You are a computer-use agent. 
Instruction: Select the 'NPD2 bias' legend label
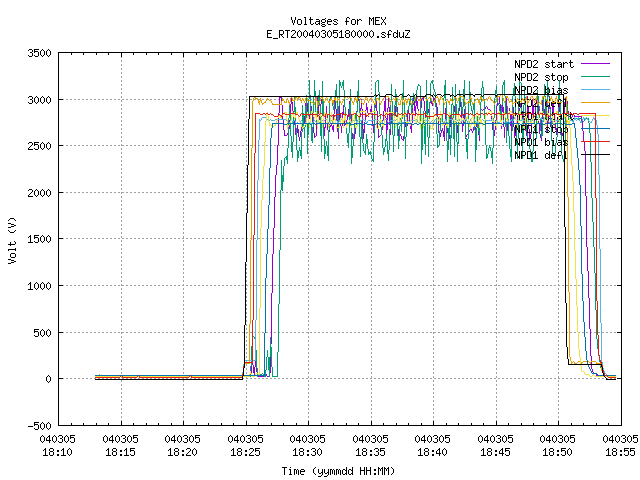[x=541, y=90]
